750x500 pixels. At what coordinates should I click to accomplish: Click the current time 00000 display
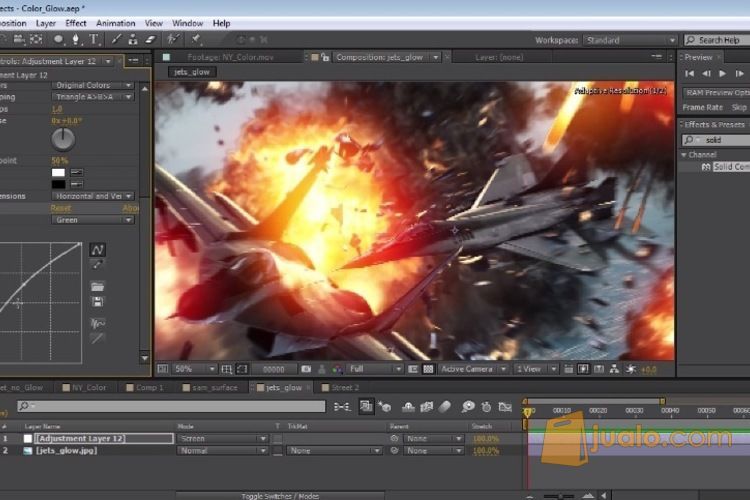[274, 369]
